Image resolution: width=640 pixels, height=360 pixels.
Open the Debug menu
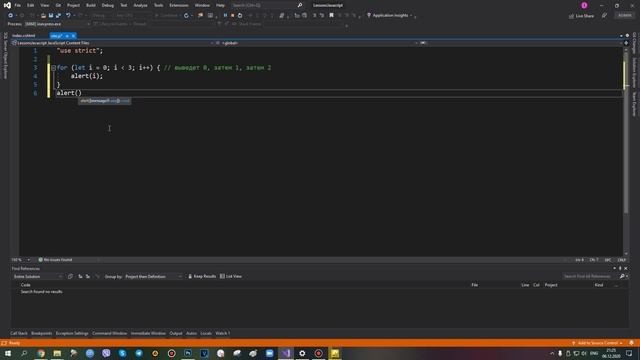coord(108,5)
